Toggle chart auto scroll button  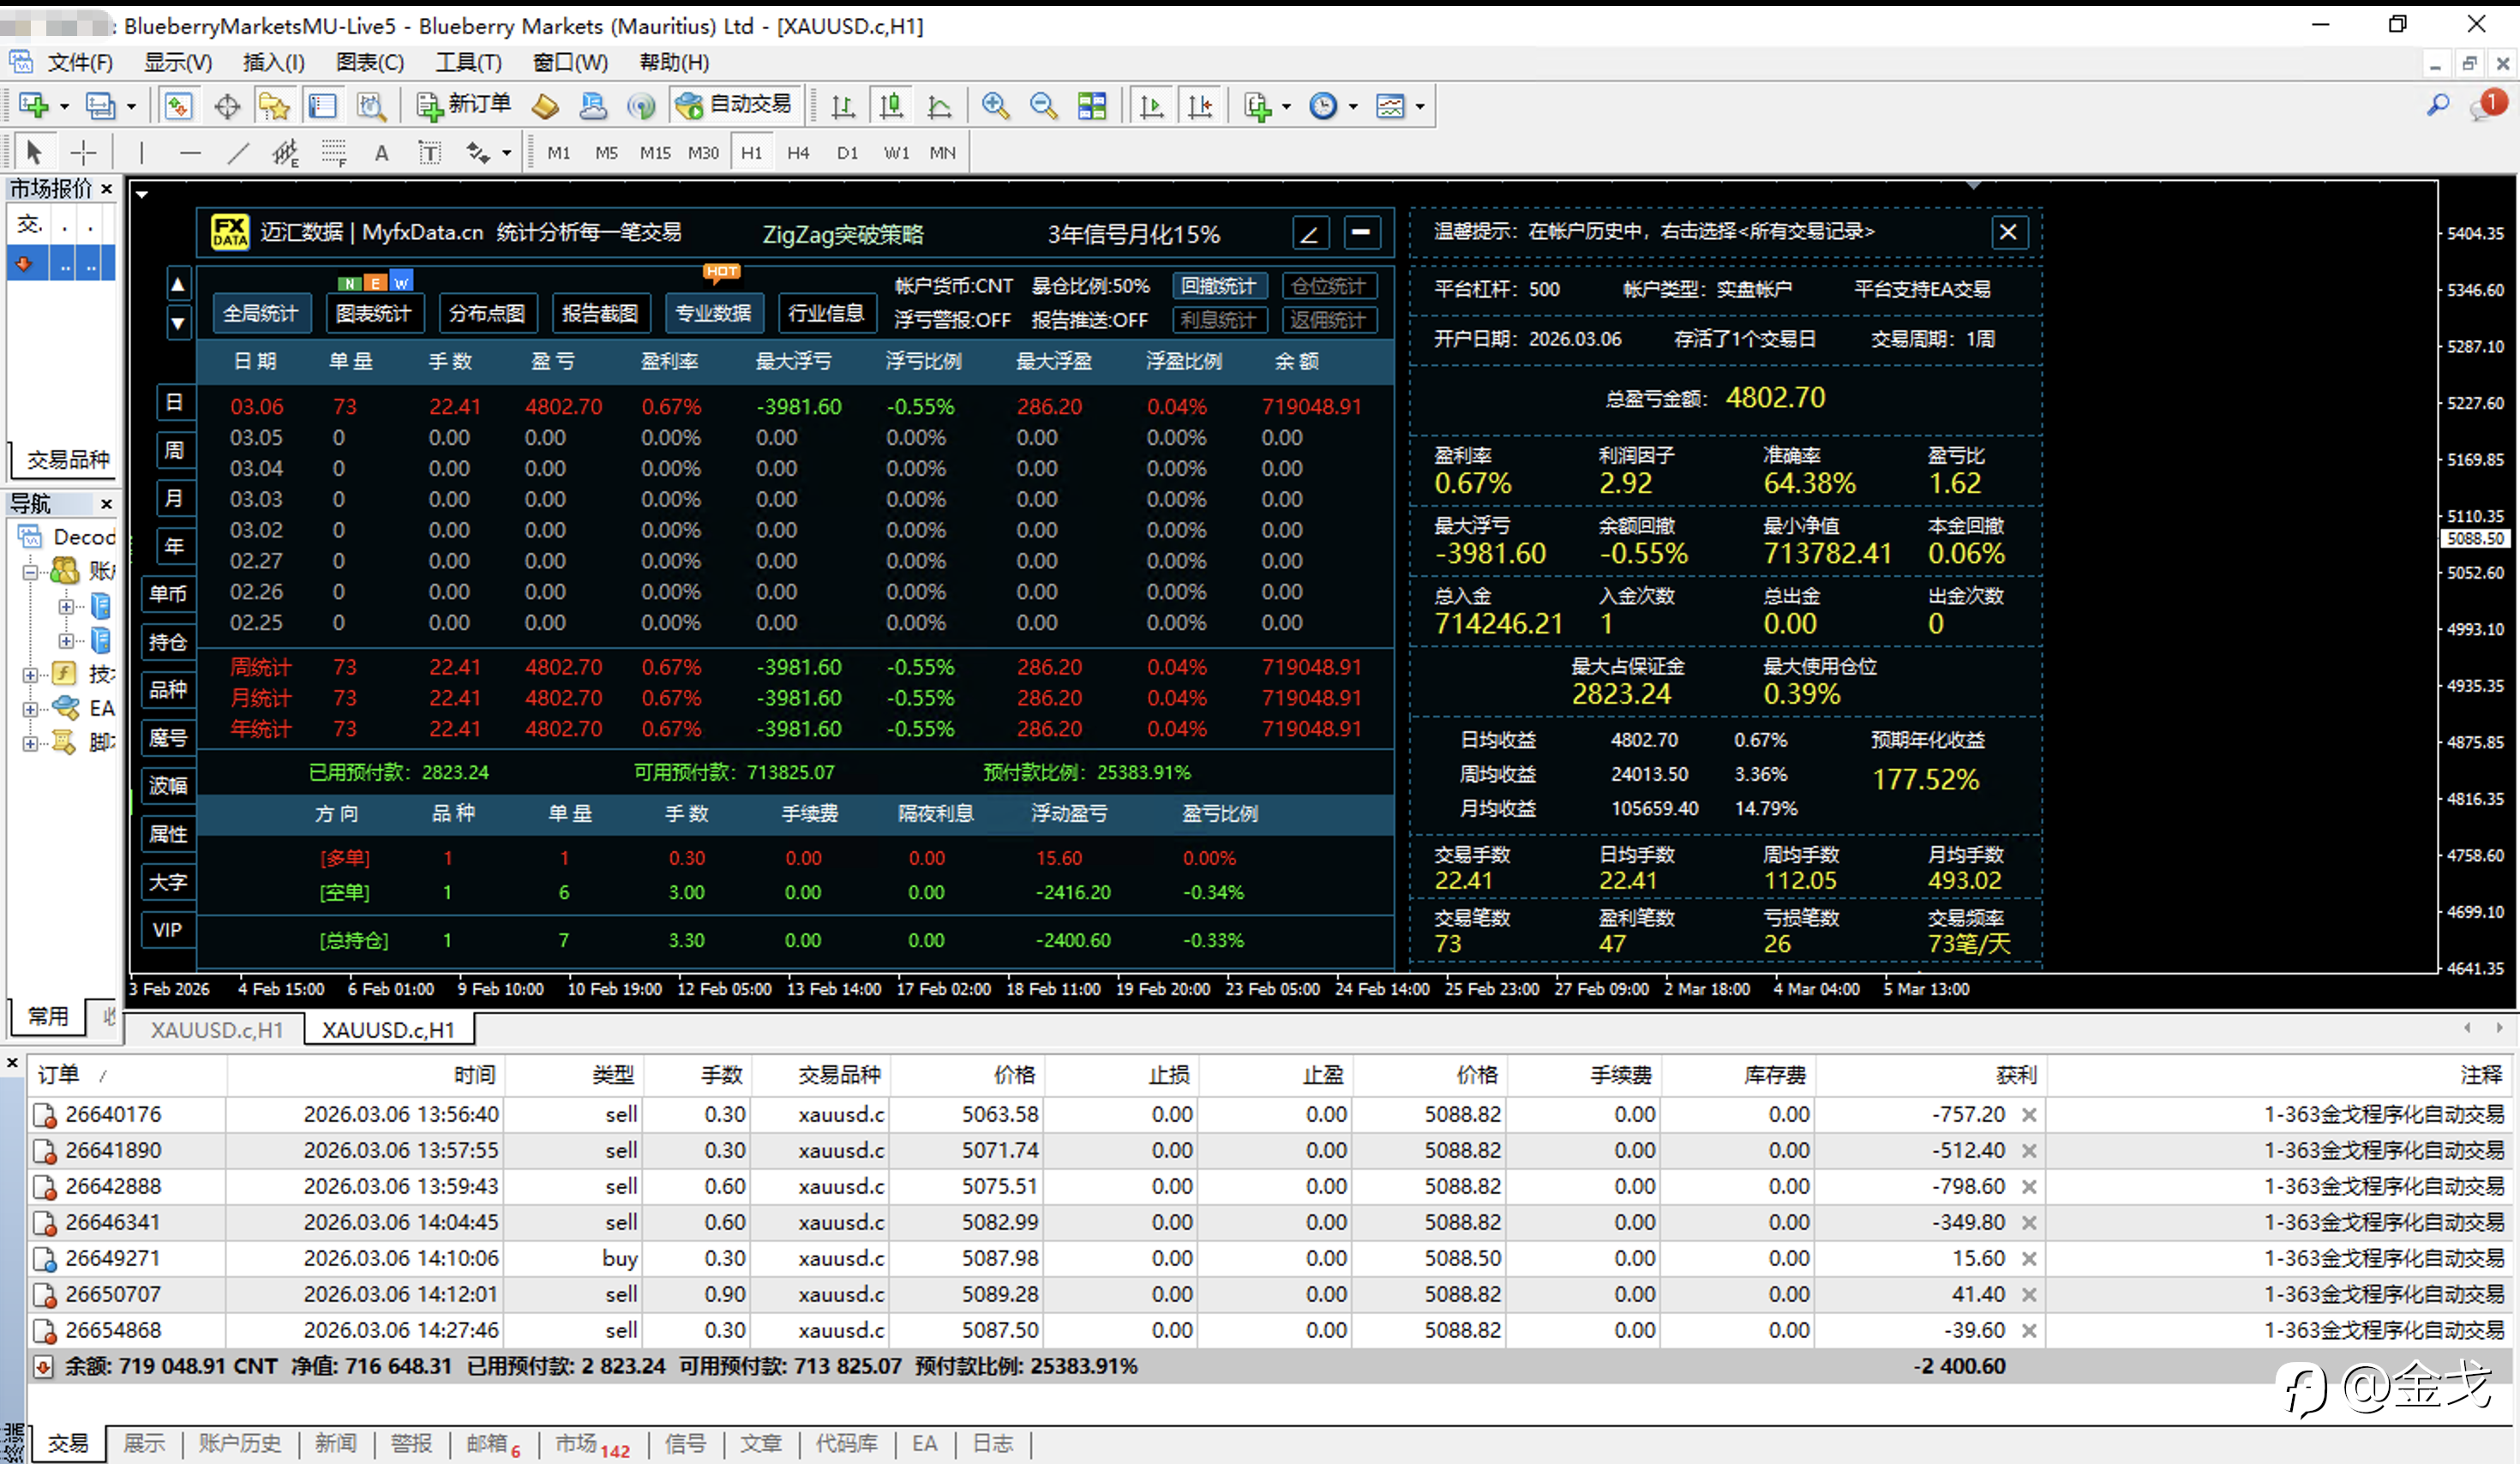1152,105
